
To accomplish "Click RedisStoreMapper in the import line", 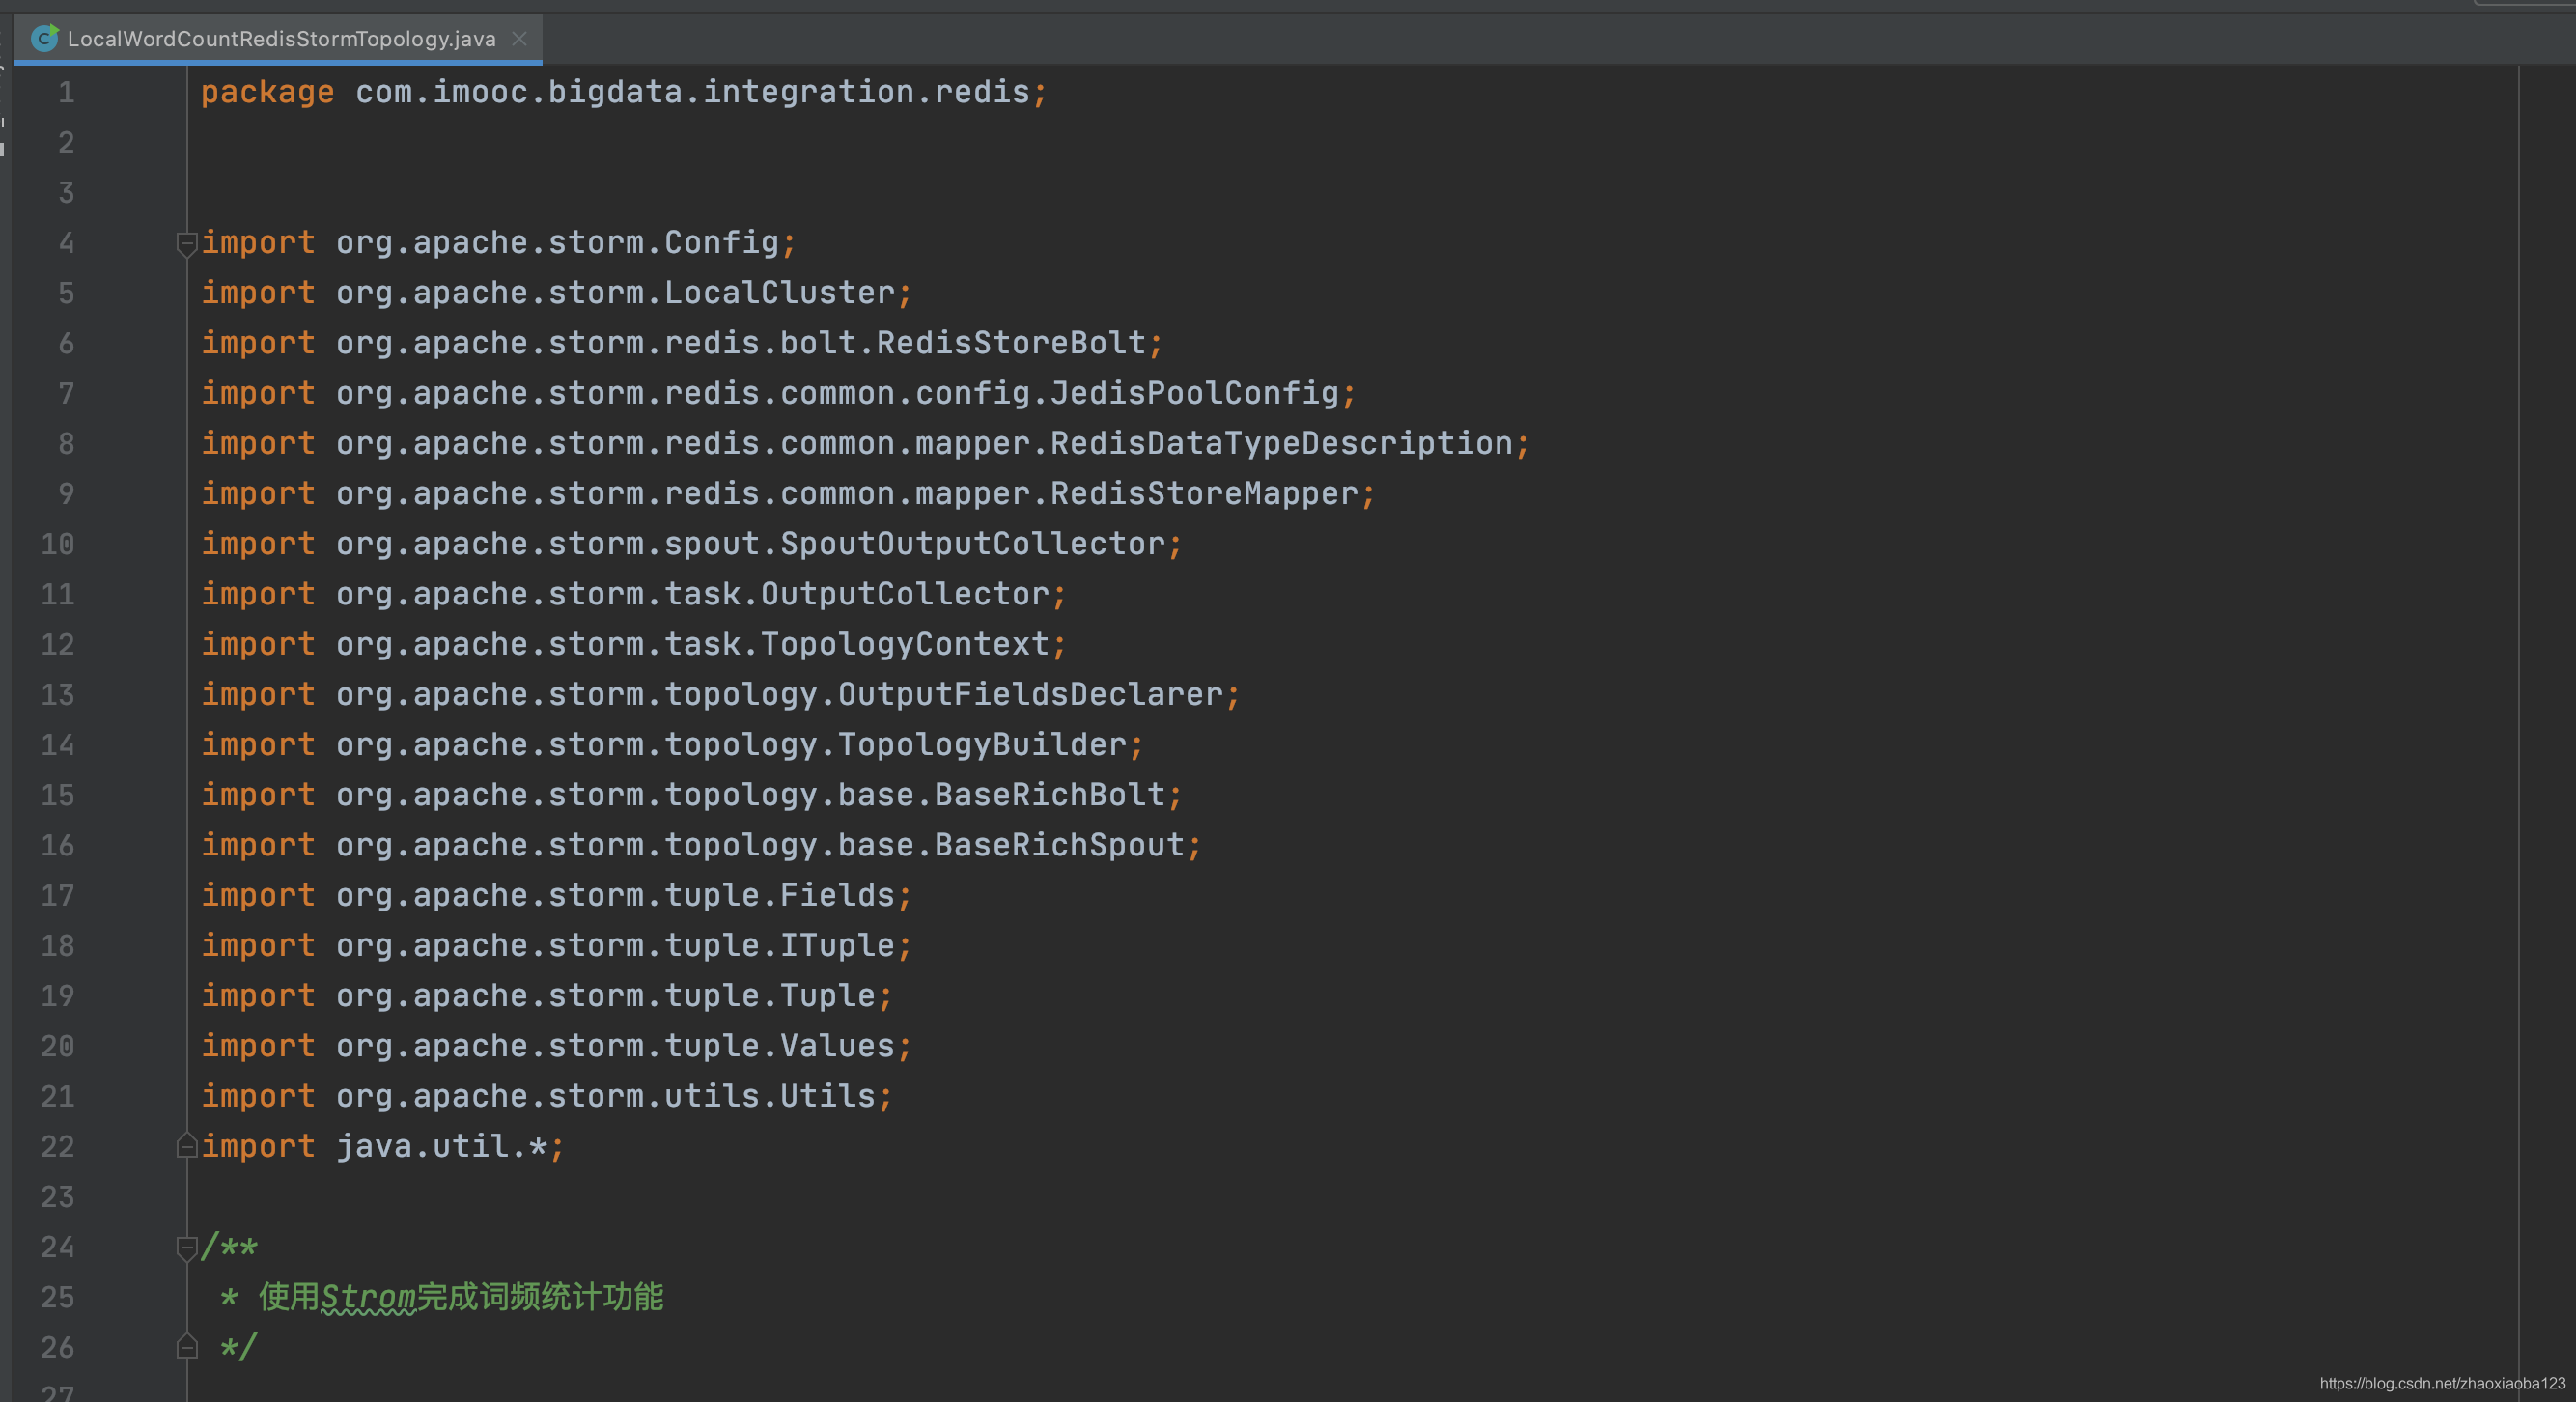I will click(x=1204, y=494).
